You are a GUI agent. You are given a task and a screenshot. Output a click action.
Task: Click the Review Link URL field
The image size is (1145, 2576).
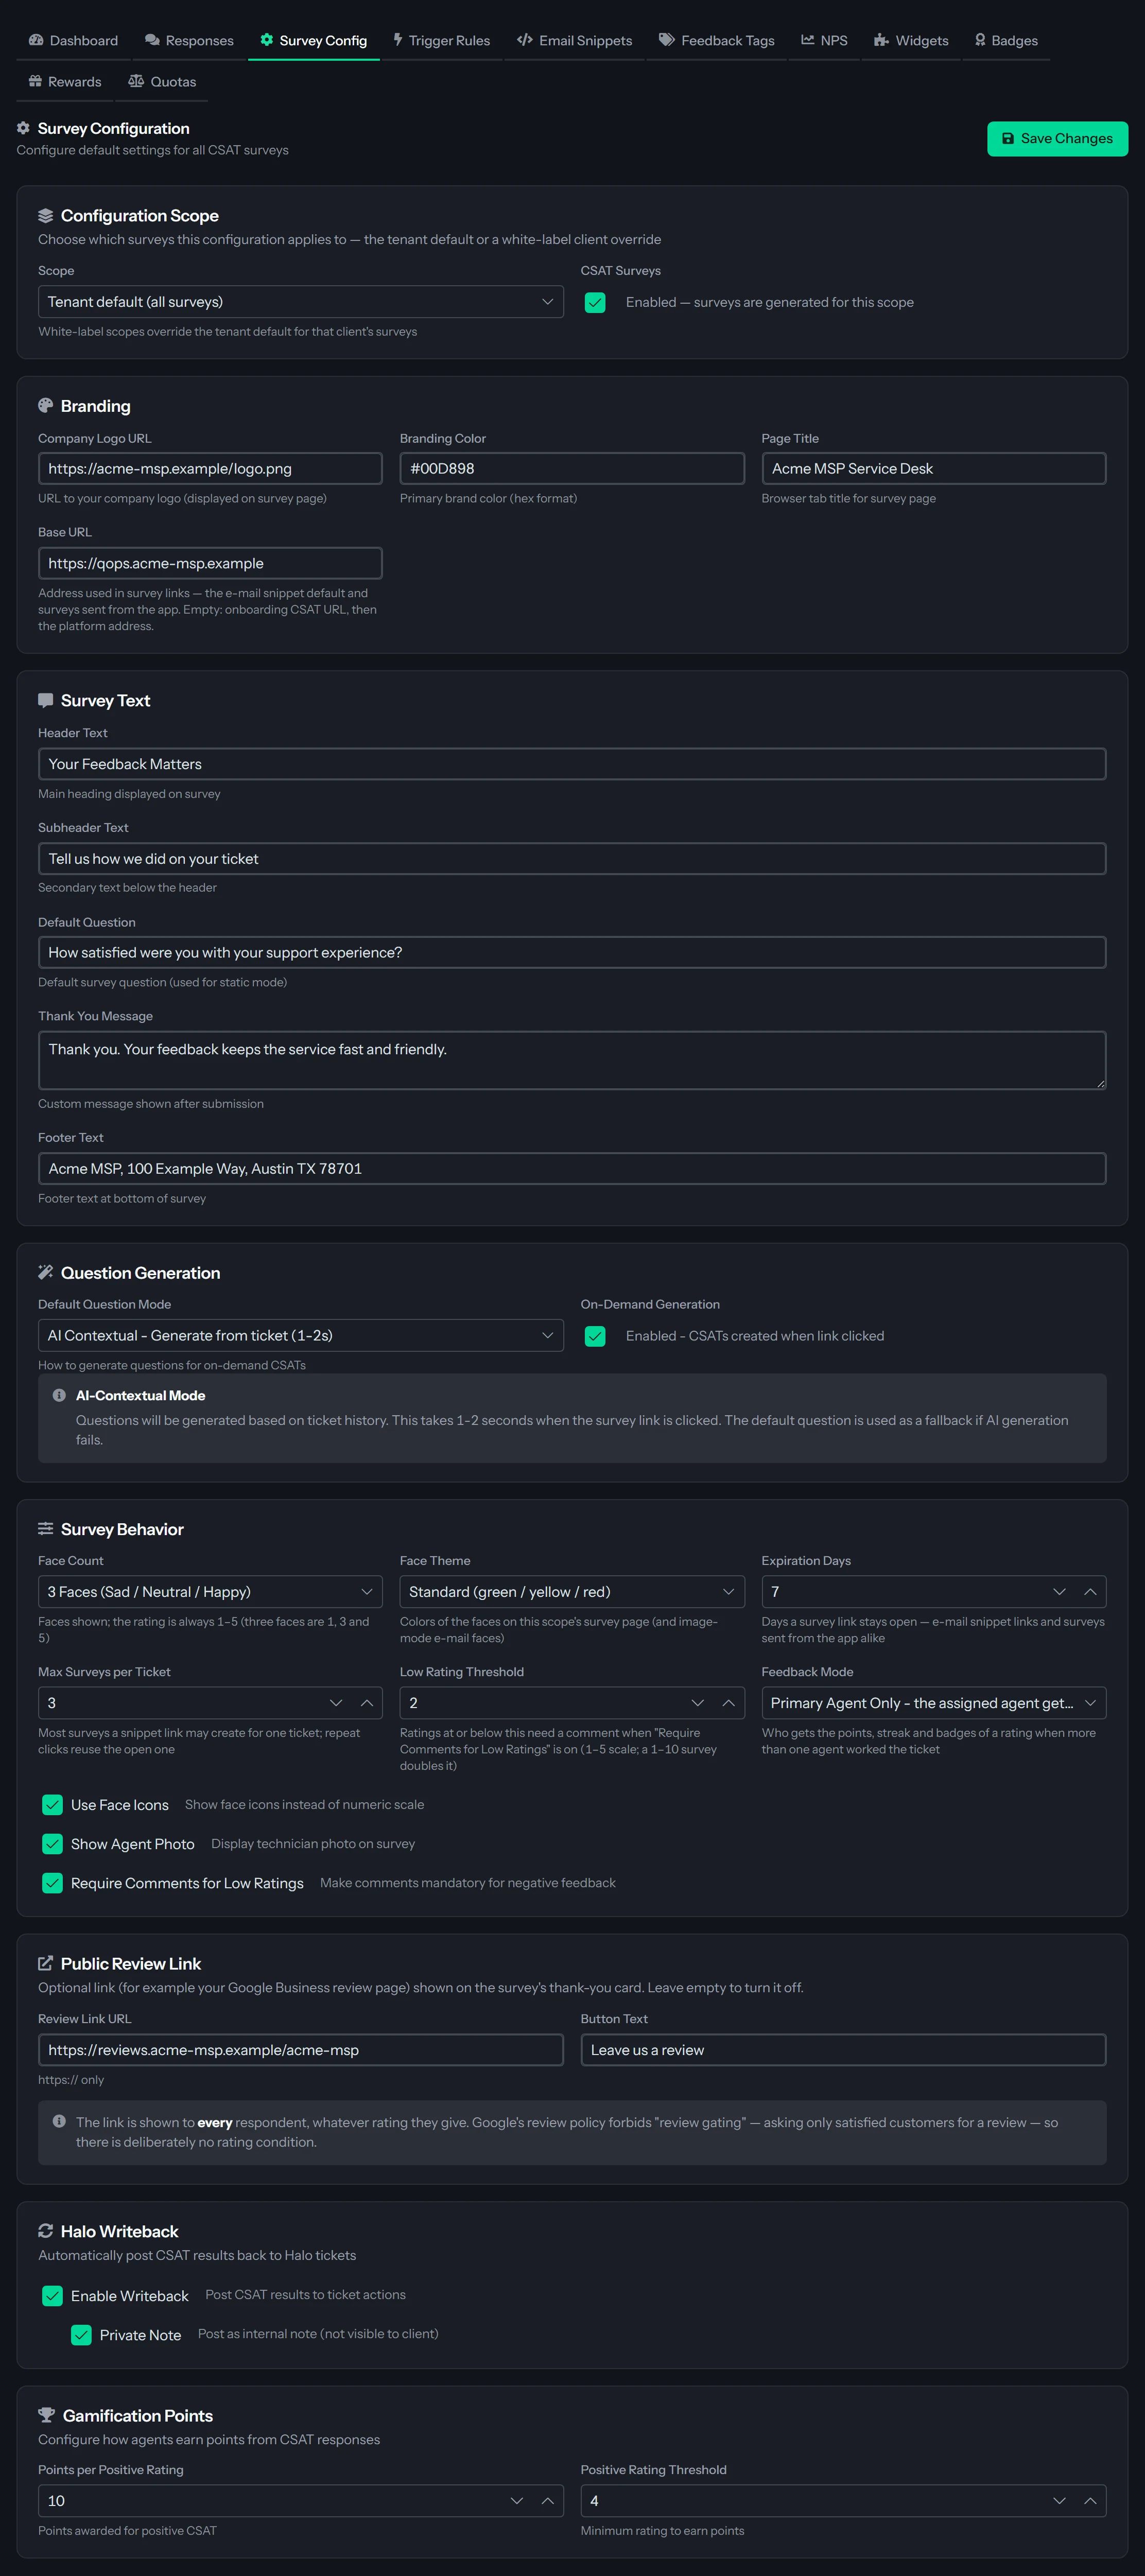(301, 2050)
